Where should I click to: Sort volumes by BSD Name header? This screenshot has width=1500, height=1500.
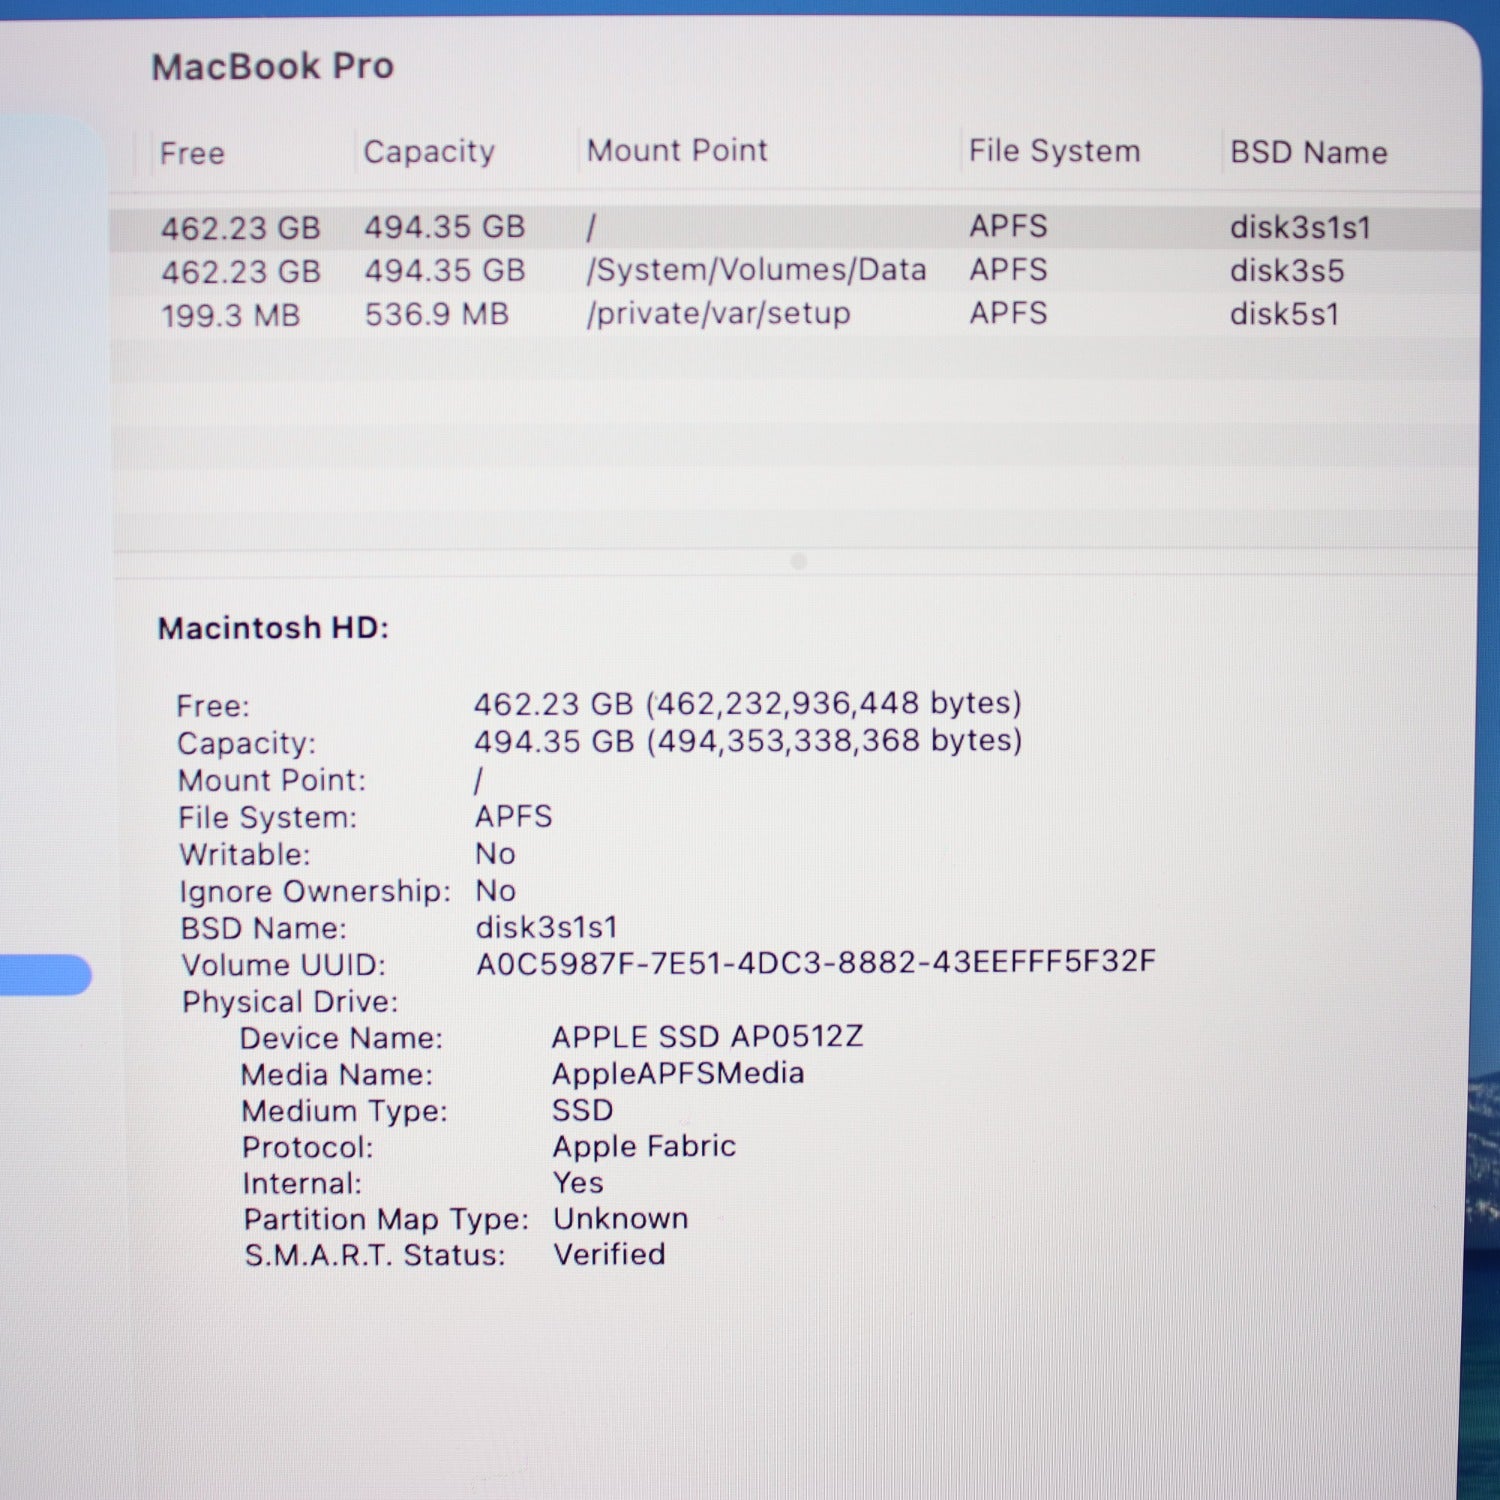click(1308, 152)
